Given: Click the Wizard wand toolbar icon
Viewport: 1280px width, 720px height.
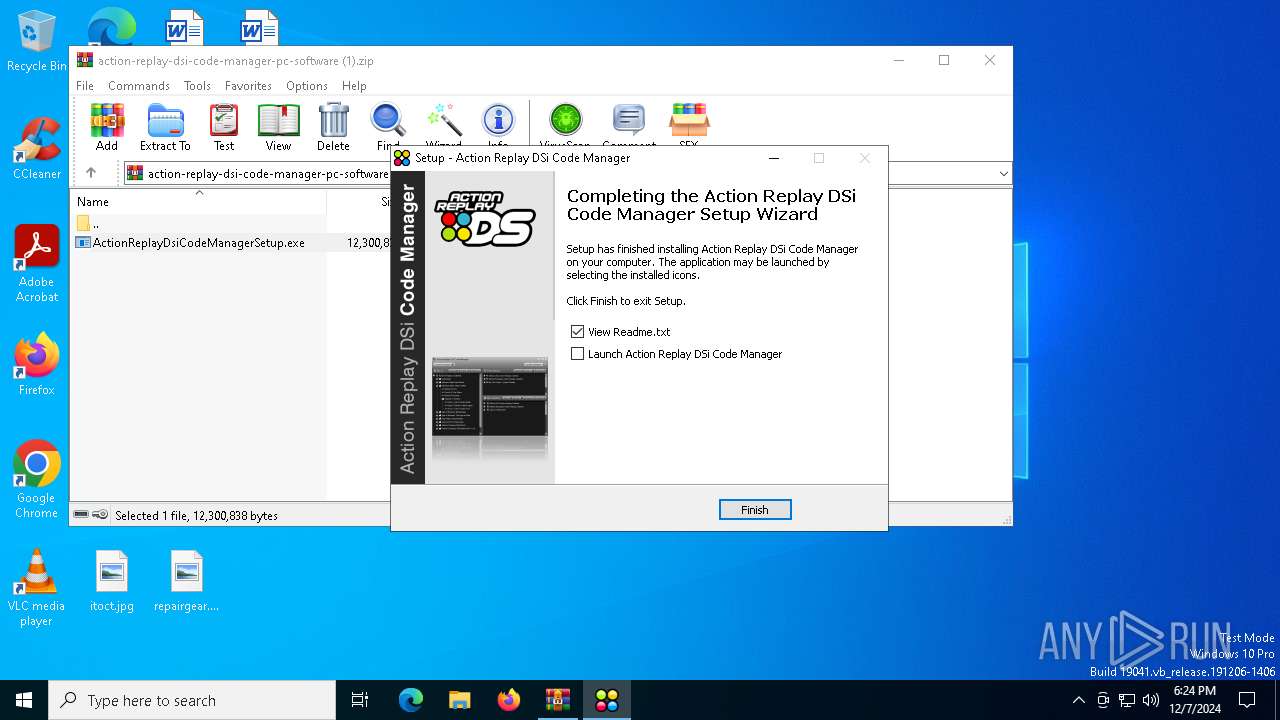Looking at the screenshot, I should (x=443, y=127).
